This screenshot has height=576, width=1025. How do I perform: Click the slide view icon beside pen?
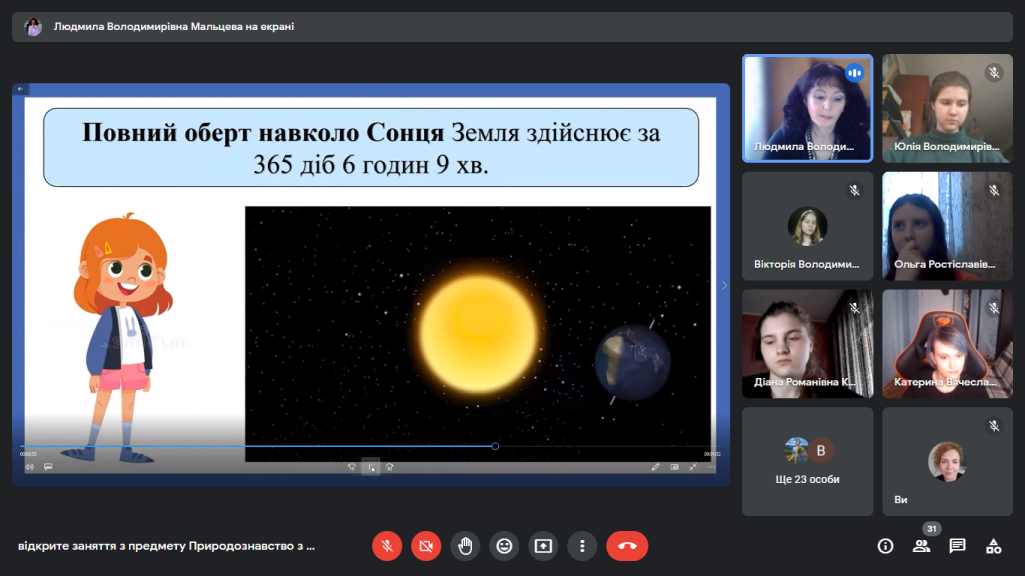point(675,467)
